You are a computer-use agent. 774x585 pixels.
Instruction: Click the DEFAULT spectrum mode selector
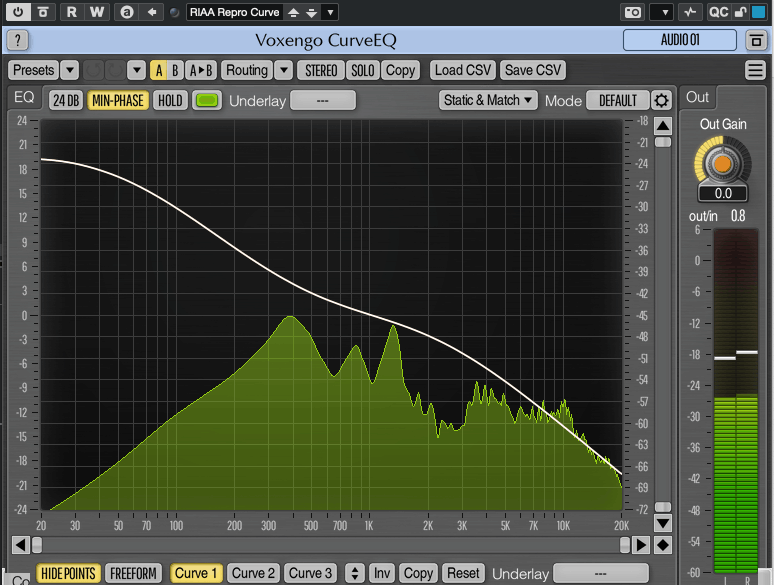coord(618,100)
